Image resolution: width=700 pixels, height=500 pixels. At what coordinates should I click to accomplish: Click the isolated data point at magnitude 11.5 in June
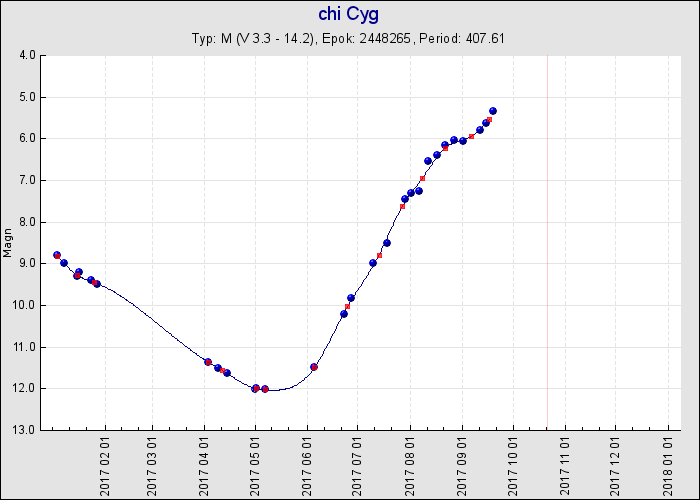tap(314, 367)
